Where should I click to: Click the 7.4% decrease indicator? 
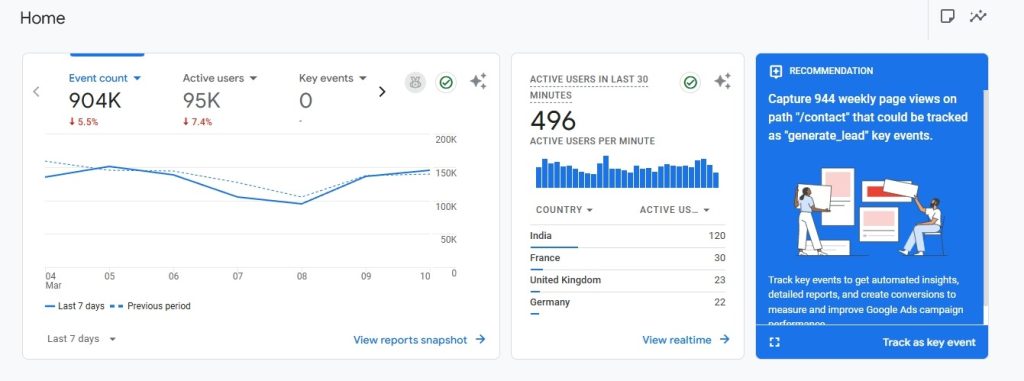pos(197,122)
